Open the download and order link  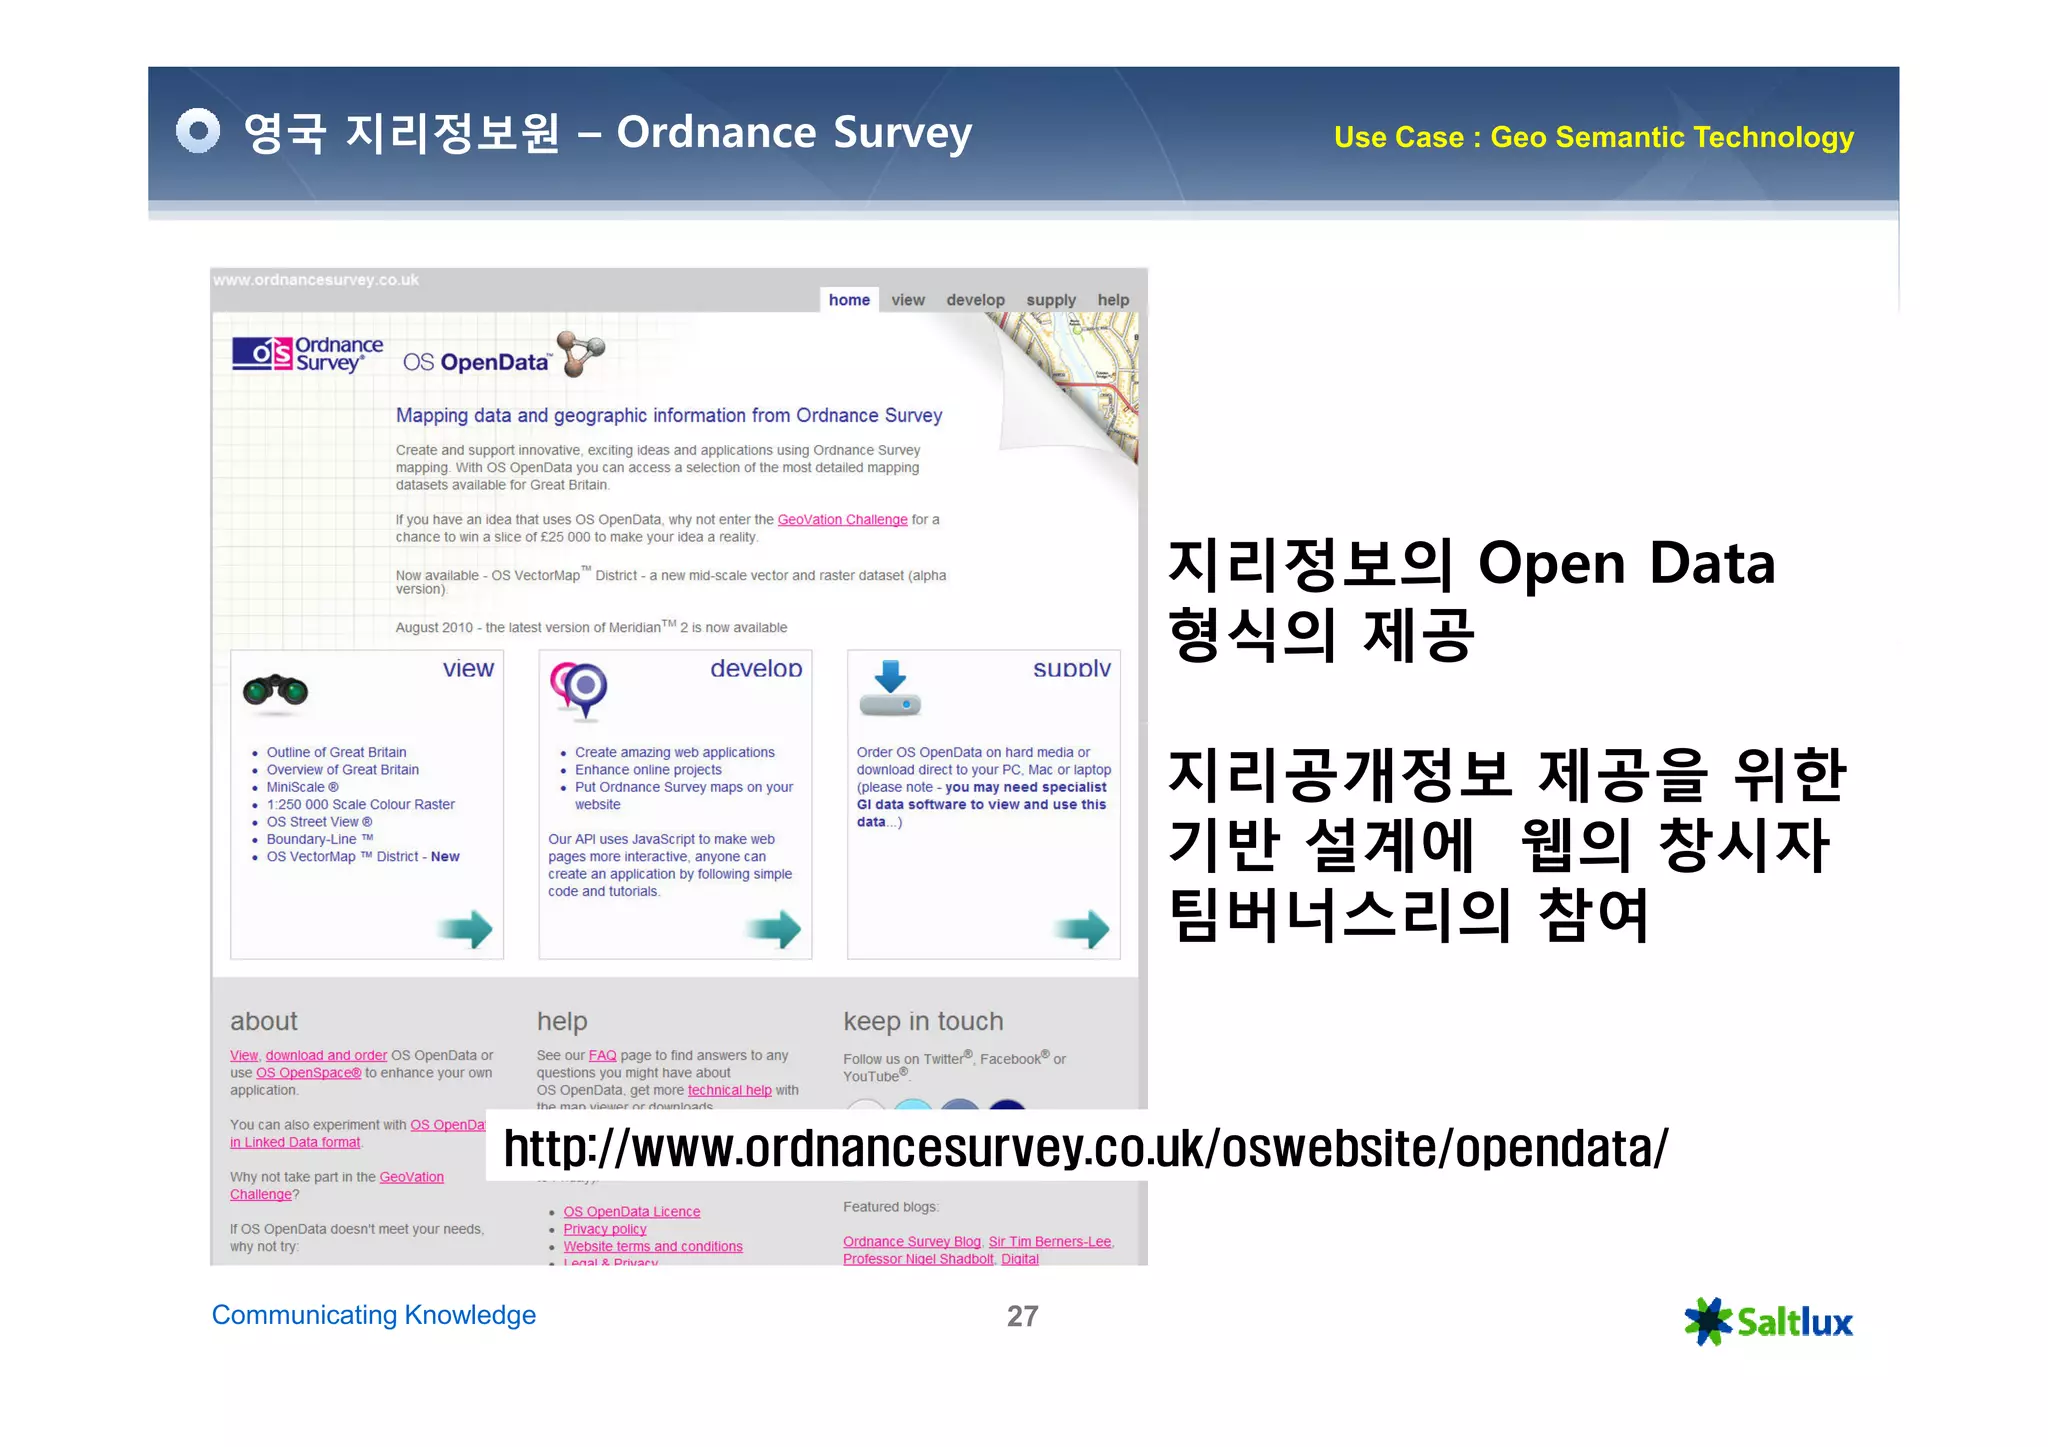326,1056
